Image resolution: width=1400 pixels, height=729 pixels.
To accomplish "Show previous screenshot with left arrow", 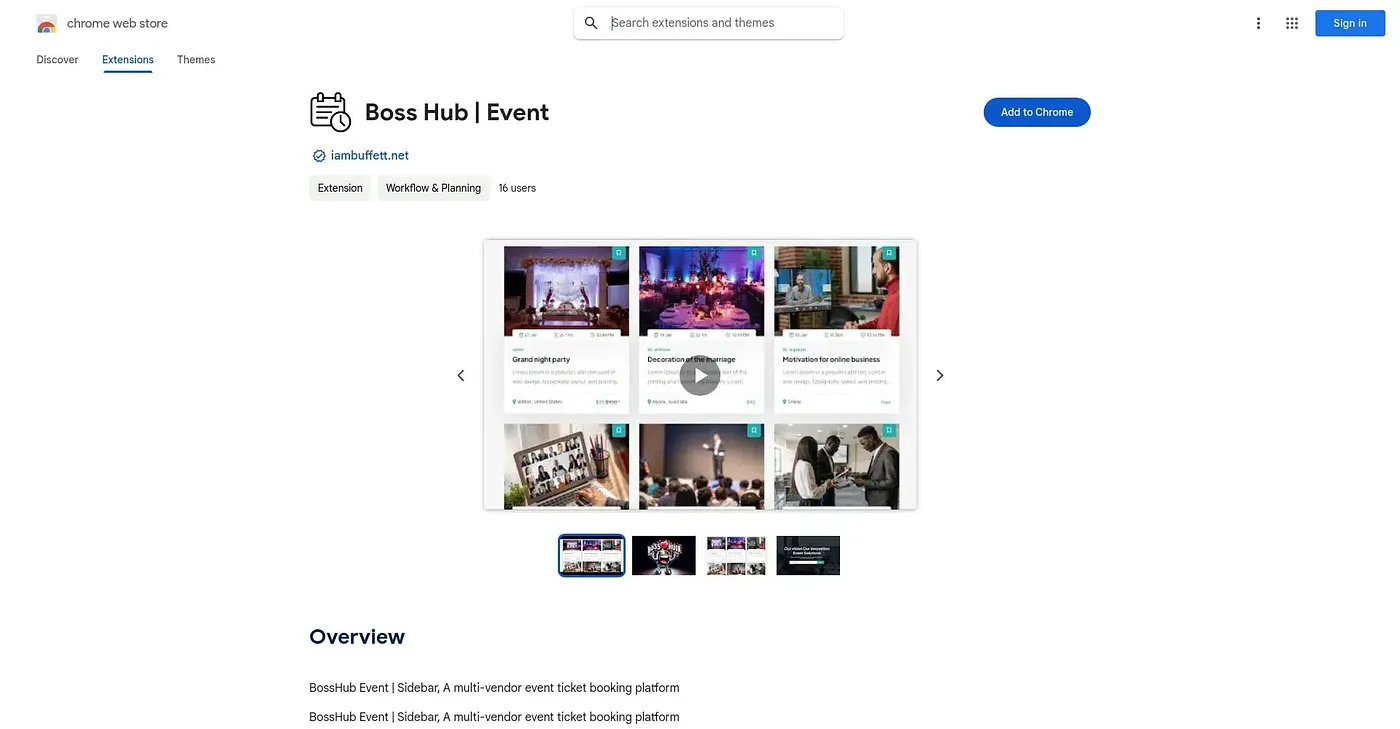I will pyautogui.click(x=461, y=375).
